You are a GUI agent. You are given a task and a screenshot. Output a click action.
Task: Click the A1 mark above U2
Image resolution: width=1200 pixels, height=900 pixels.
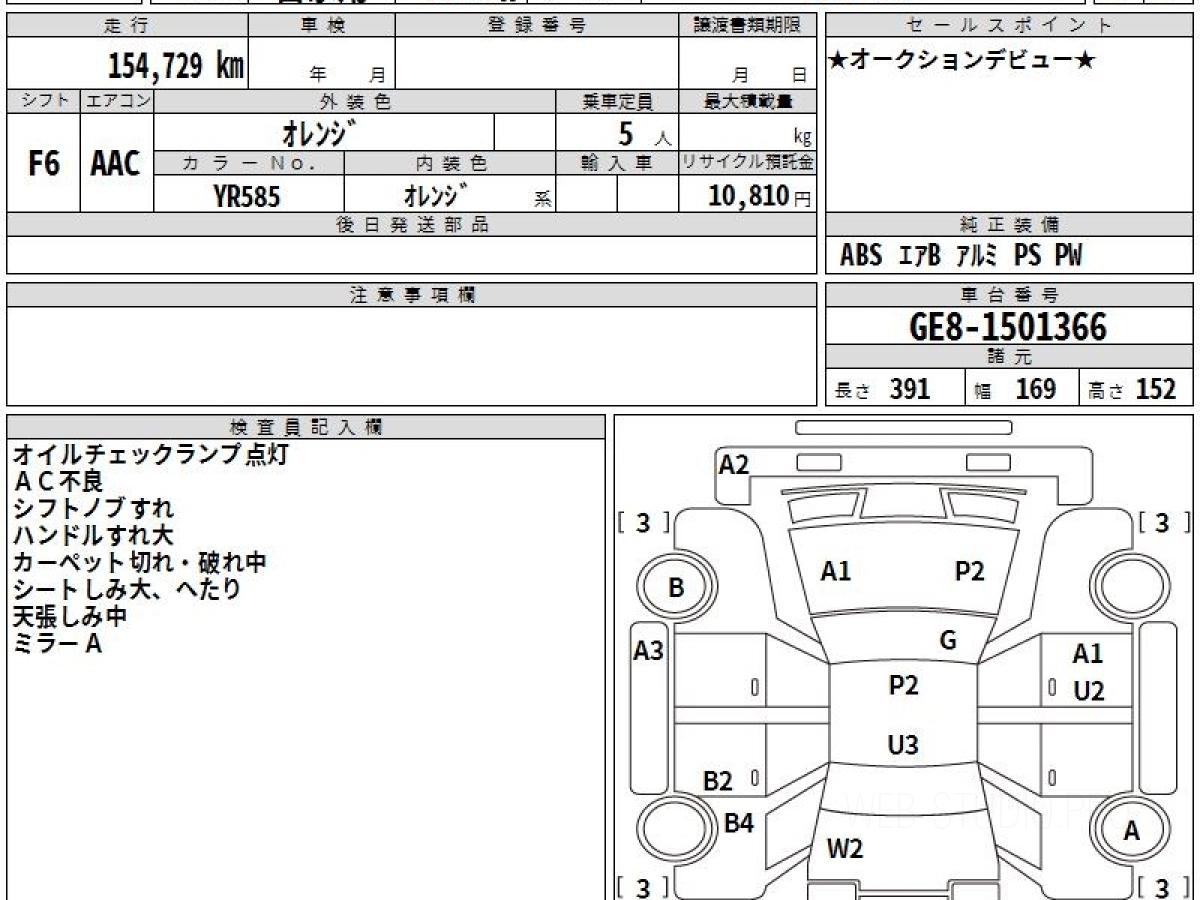[1087, 654]
